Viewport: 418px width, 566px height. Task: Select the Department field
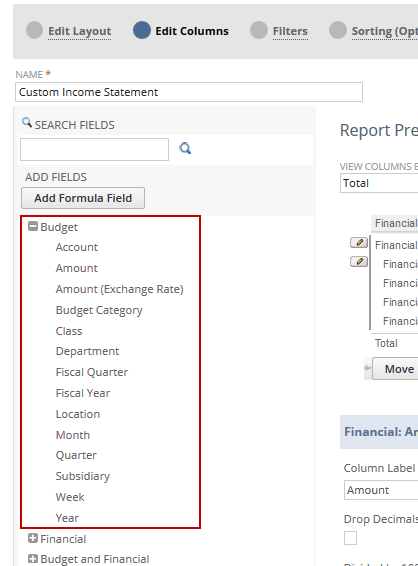[x=87, y=351]
